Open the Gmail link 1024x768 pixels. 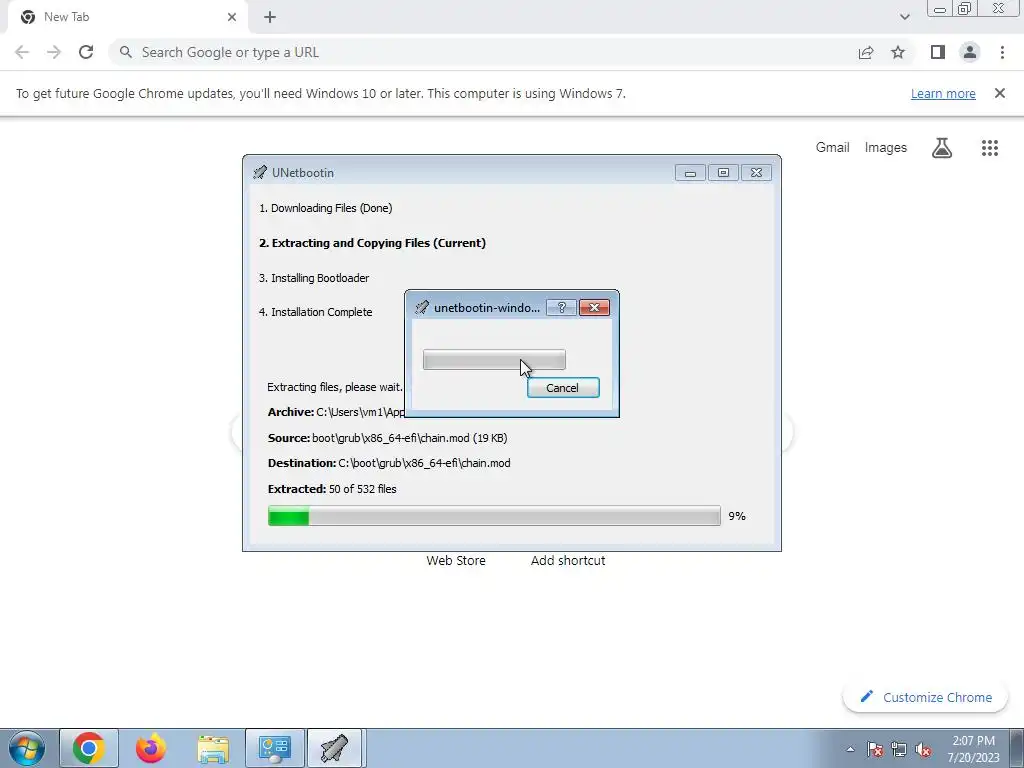point(833,148)
